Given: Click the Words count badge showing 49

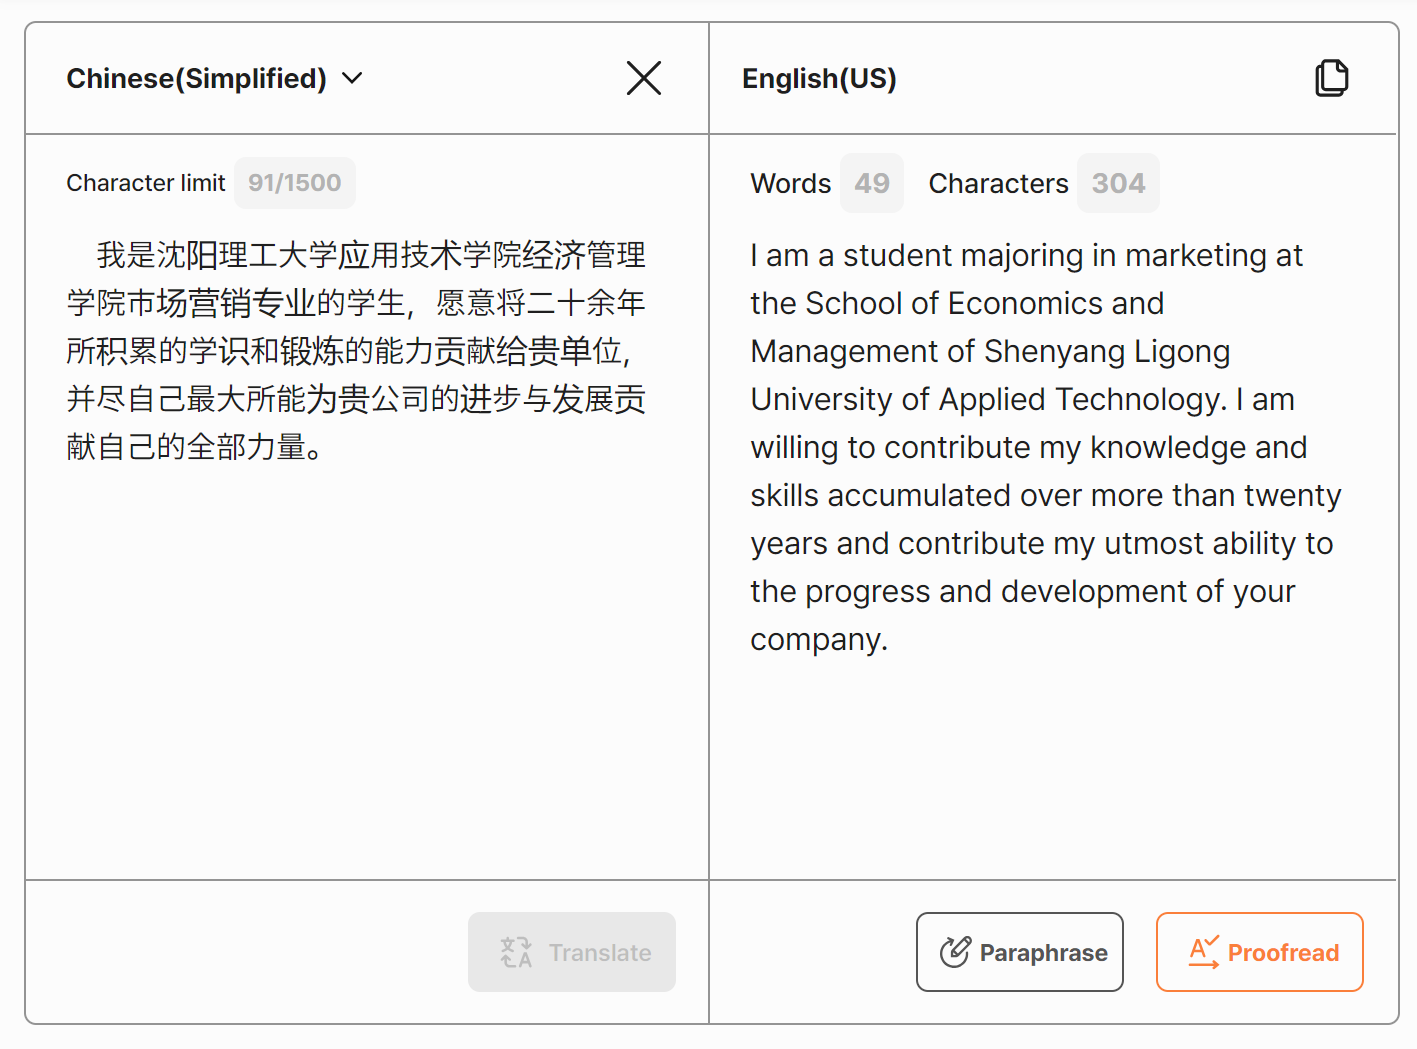Looking at the screenshot, I should [871, 183].
